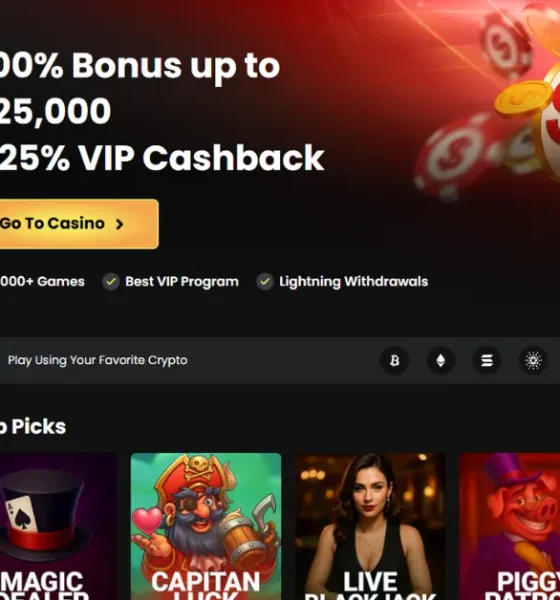This screenshot has height=600, width=560.
Task: Select the Ethereum crypto icon
Action: click(x=441, y=360)
